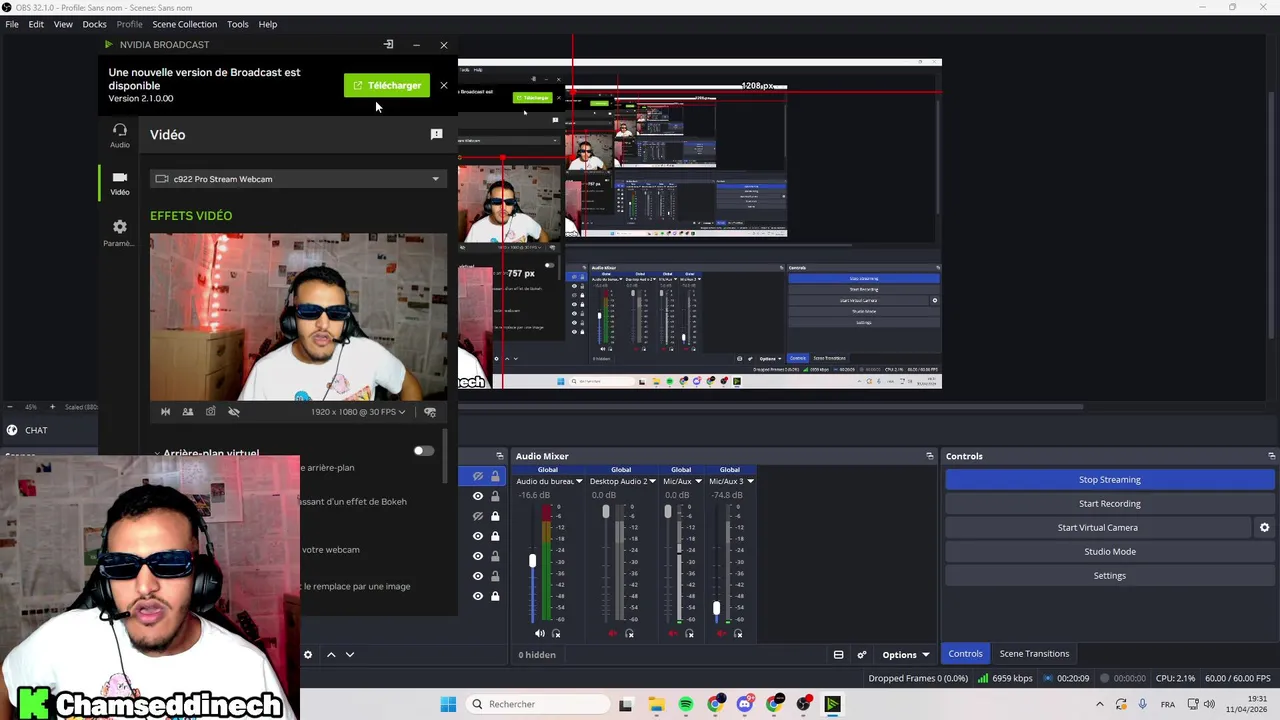The height and width of the screenshot is (720, 1280).
Task: Click Start Virtual Camera
Action: tap(1097, 528)
